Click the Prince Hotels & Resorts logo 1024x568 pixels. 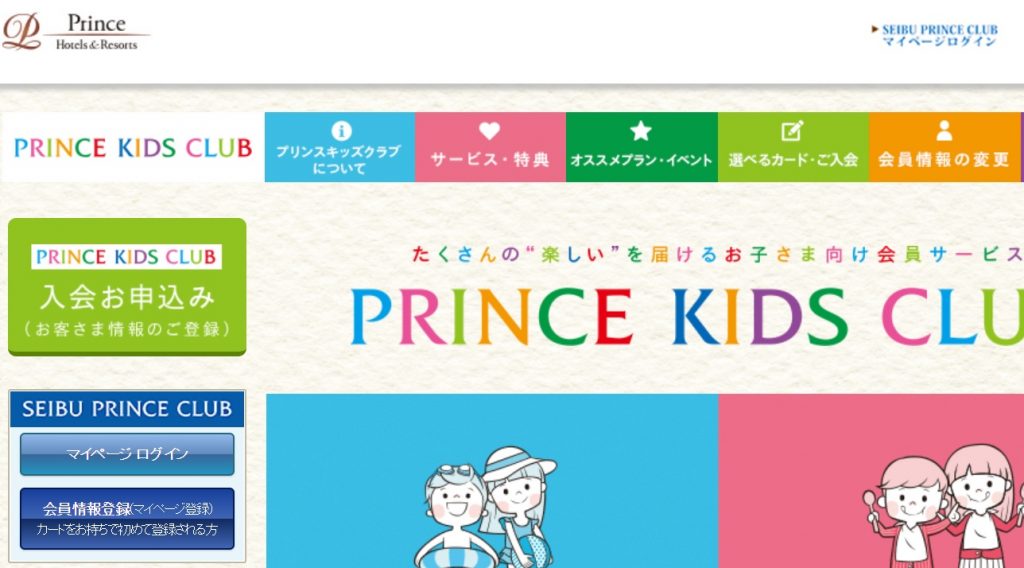click(x=76, y=32)
